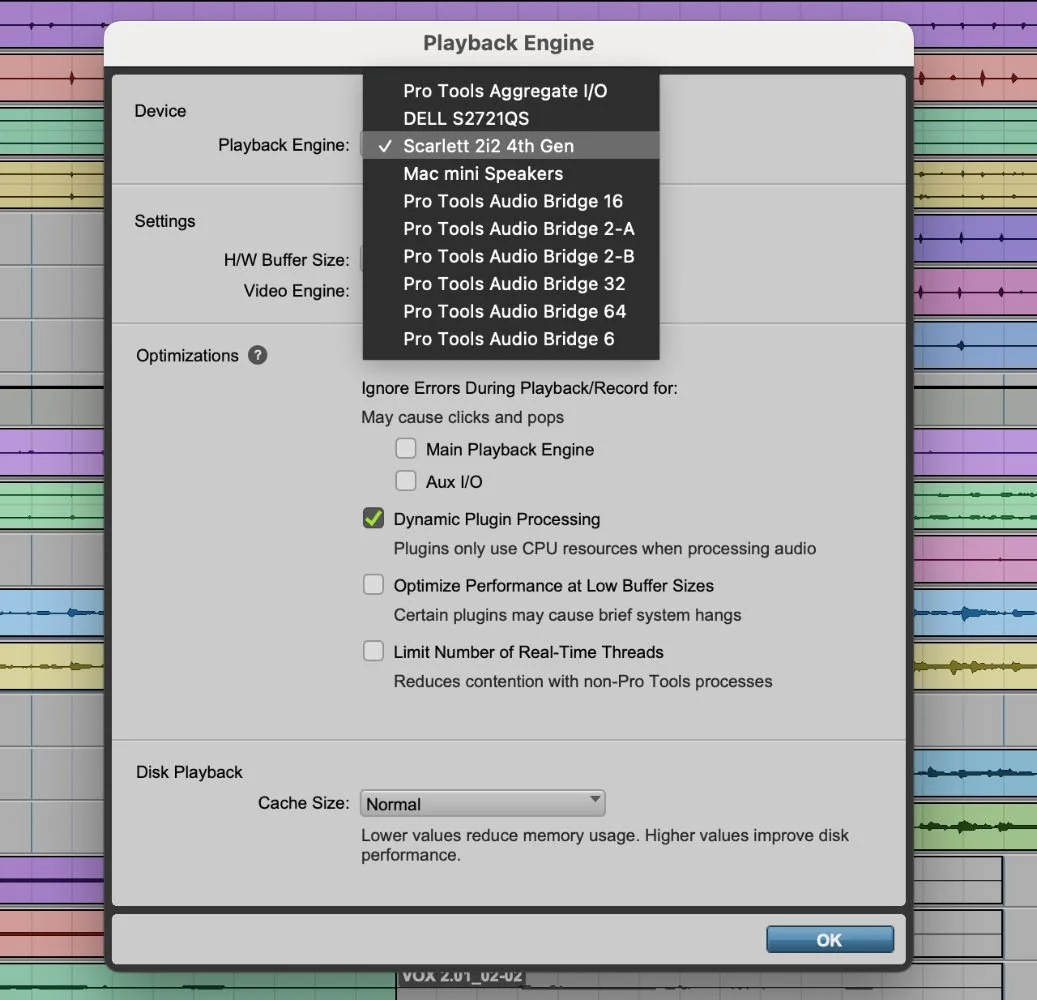The height and width of the screenshot is (1000, 1037).
Task: Click the Video Engine label
Action: click(x=296, y=291)
